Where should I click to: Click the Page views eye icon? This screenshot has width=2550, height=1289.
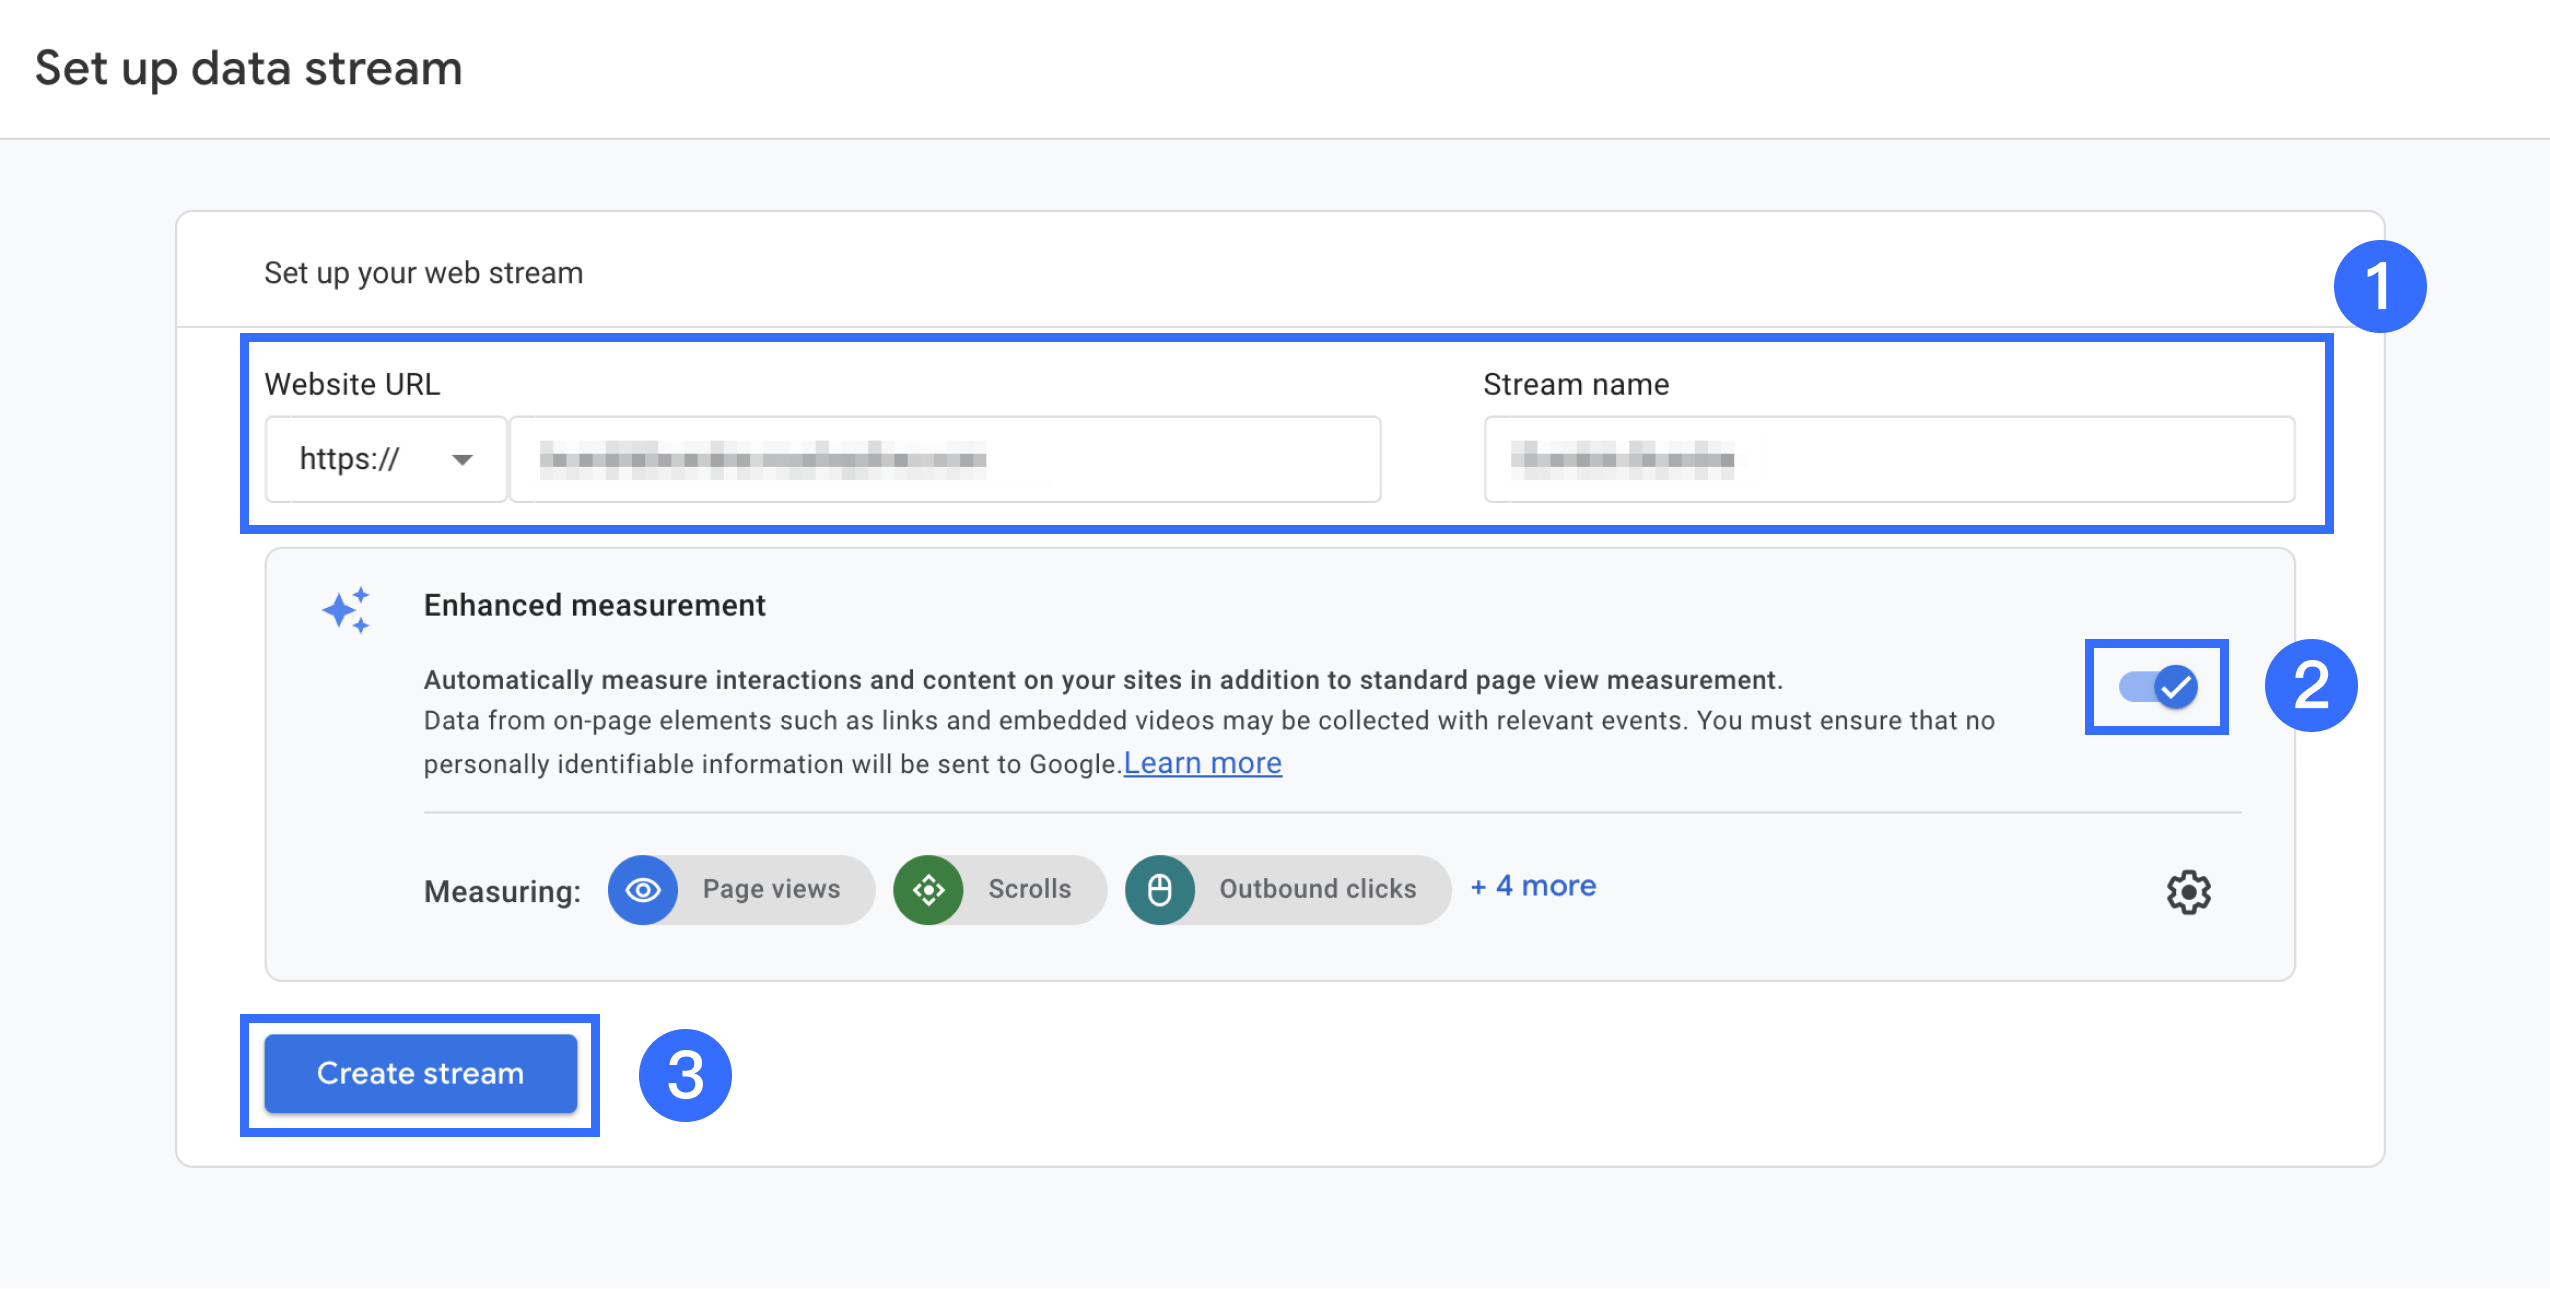pyautogui.click(x=643, y=889)
